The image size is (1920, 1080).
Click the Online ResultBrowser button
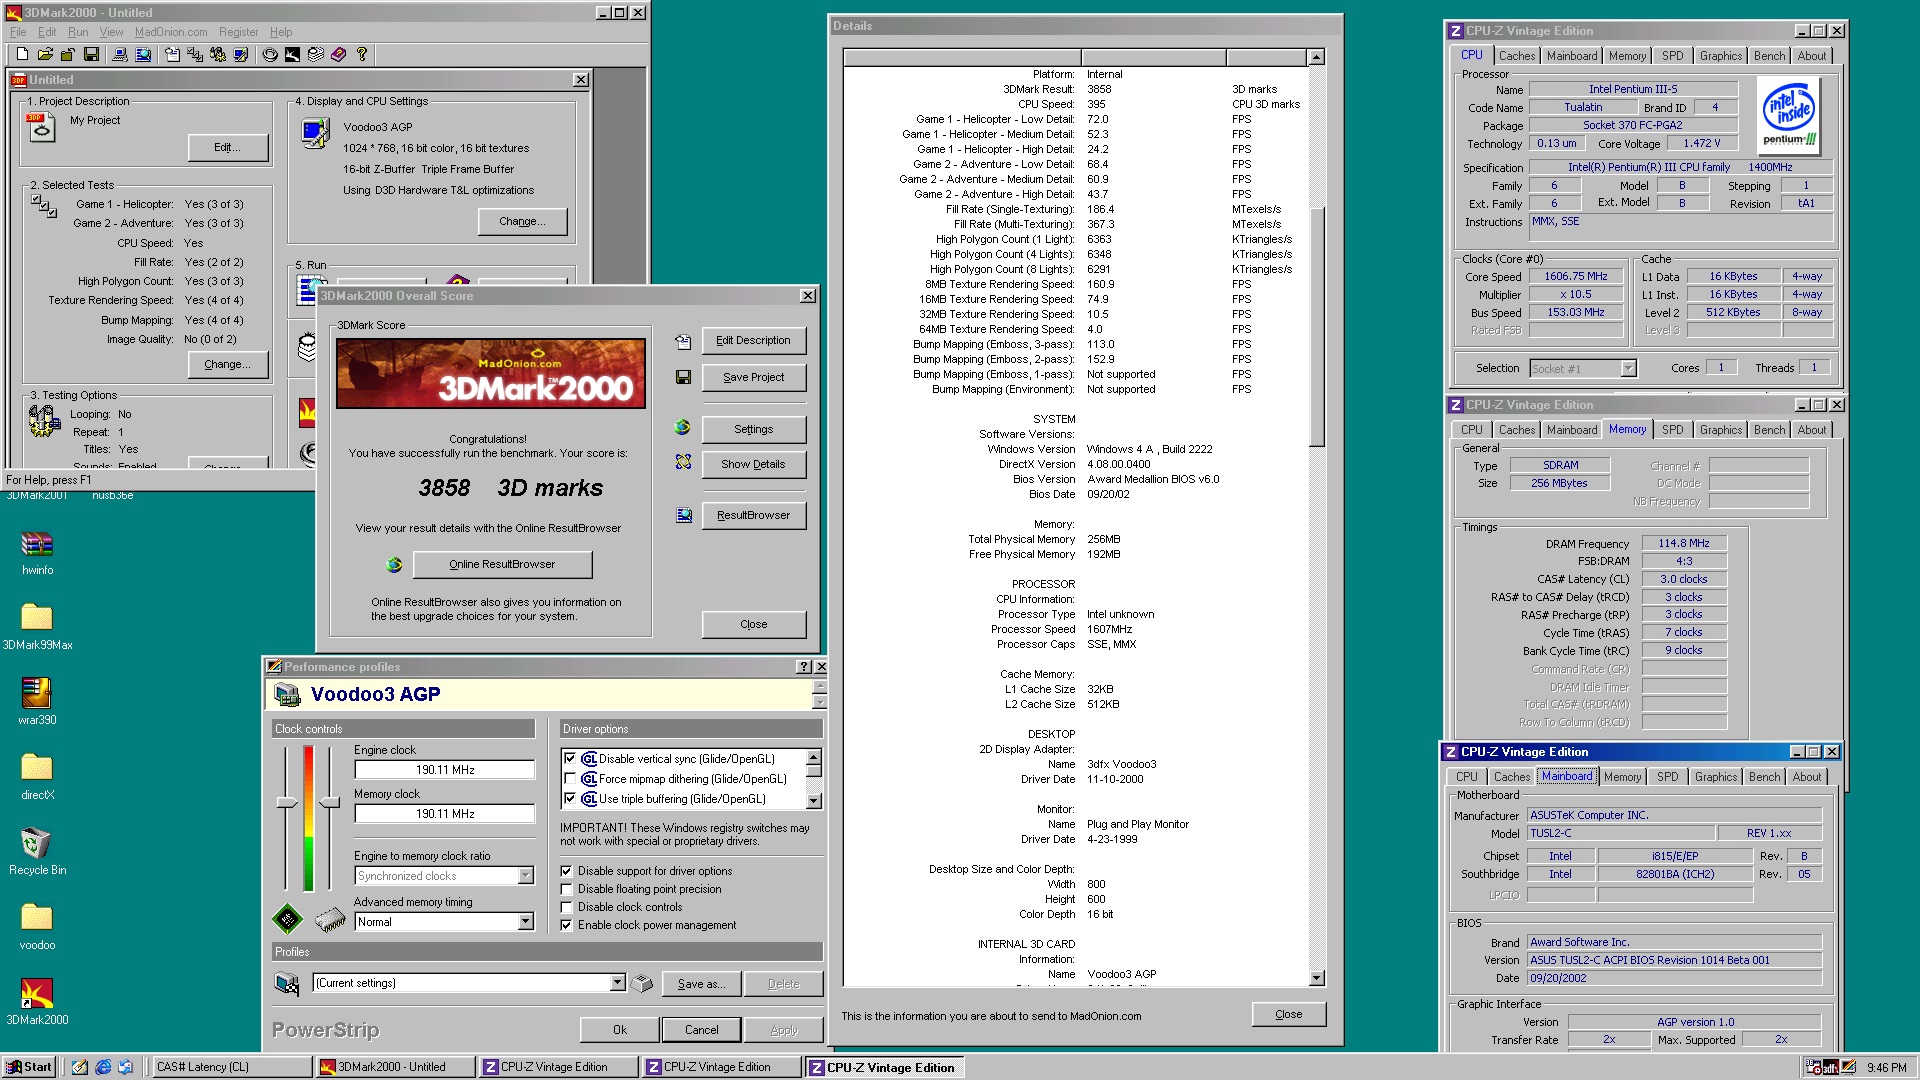[502, 564]
